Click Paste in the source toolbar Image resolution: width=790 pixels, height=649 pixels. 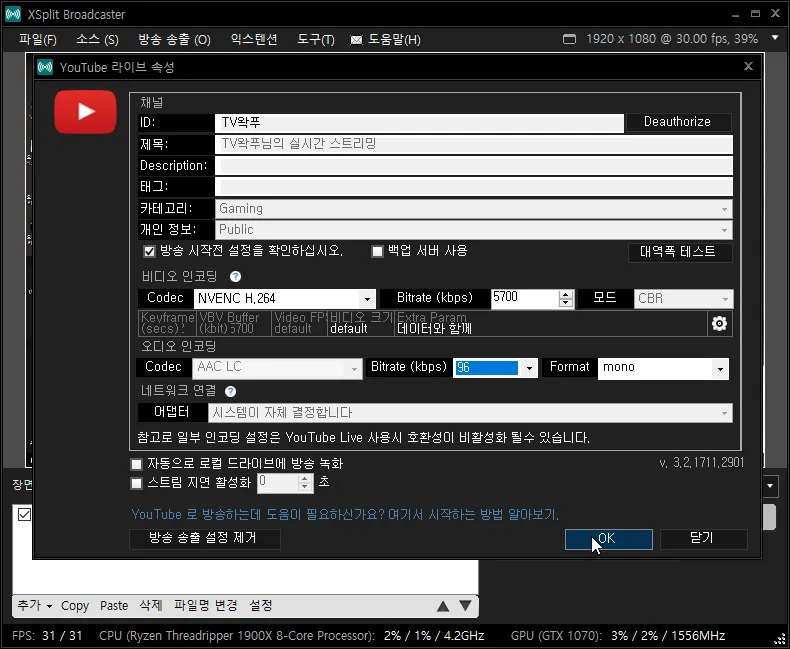click(x=114, y=606)
